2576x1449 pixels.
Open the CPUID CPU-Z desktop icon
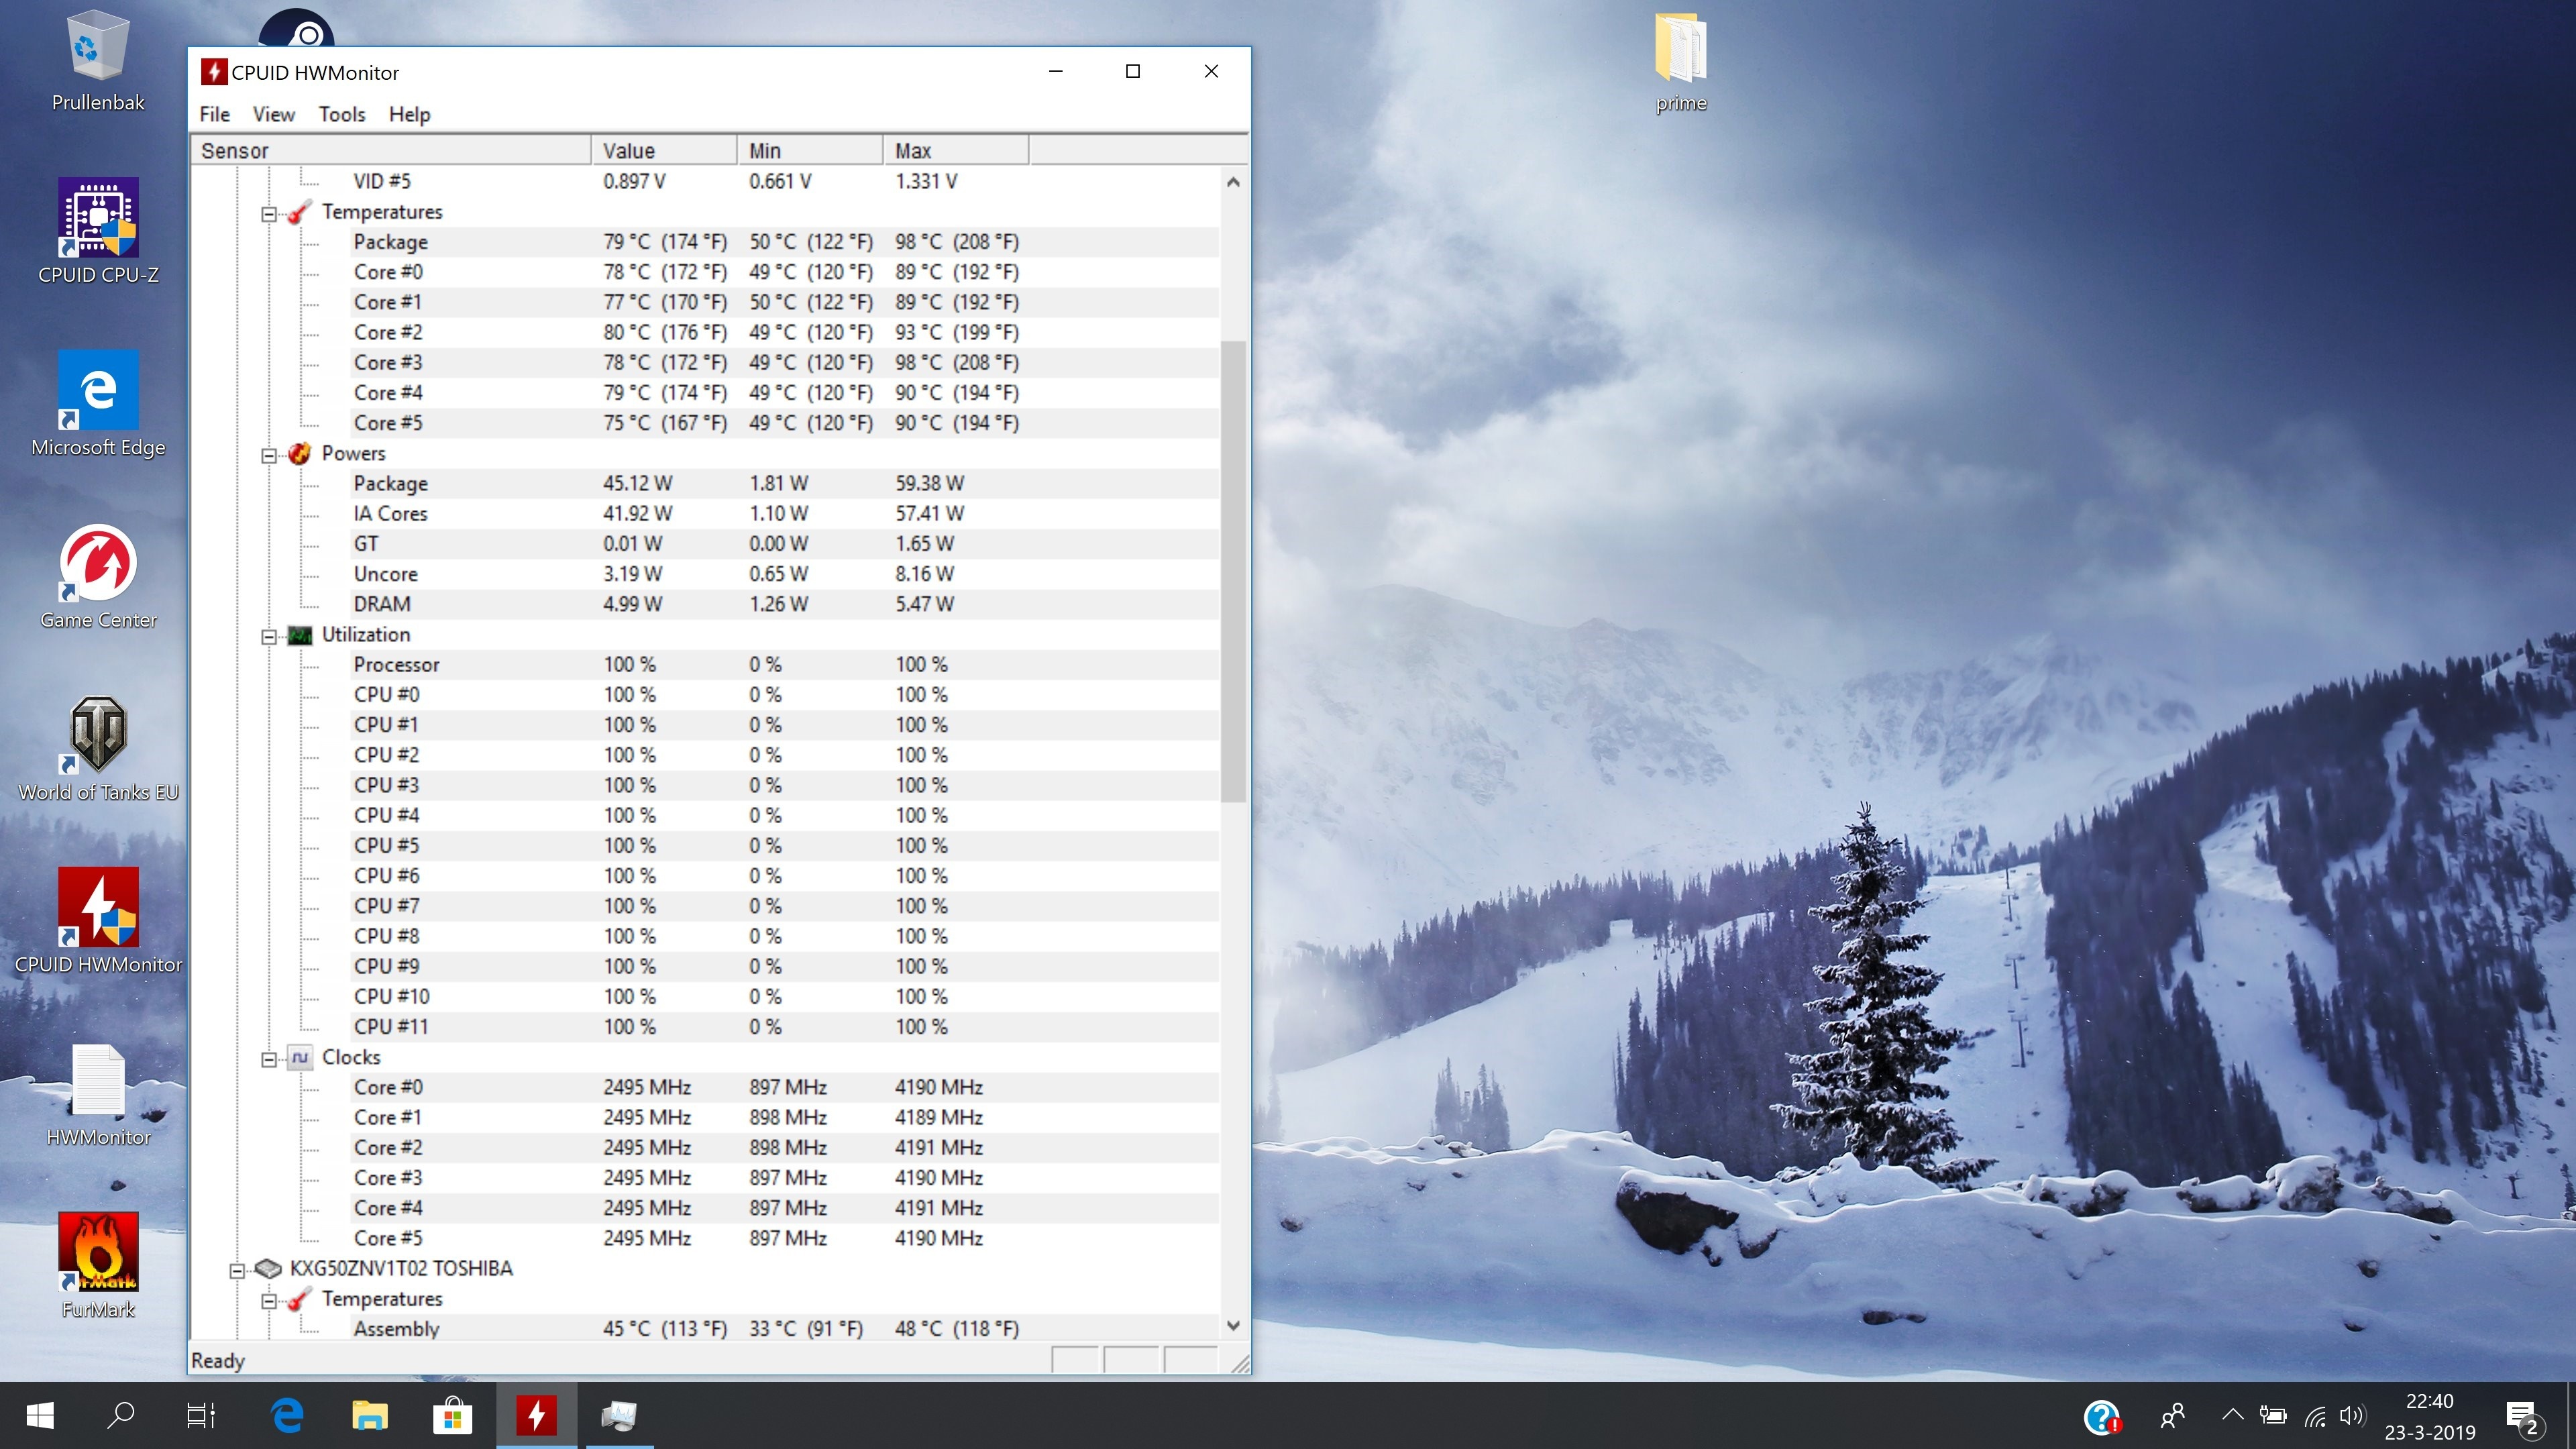pos(98,219)
